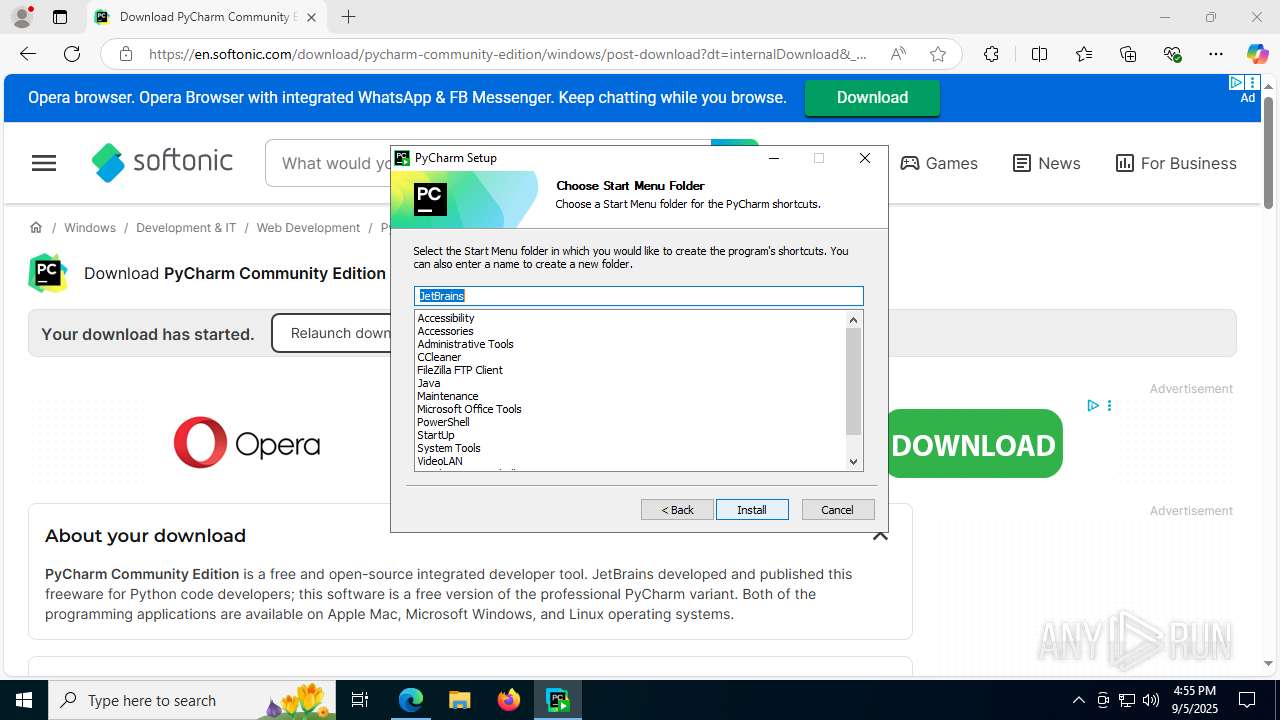
Task: Open Edge Settings and more menu
Action: [1216, 54]
